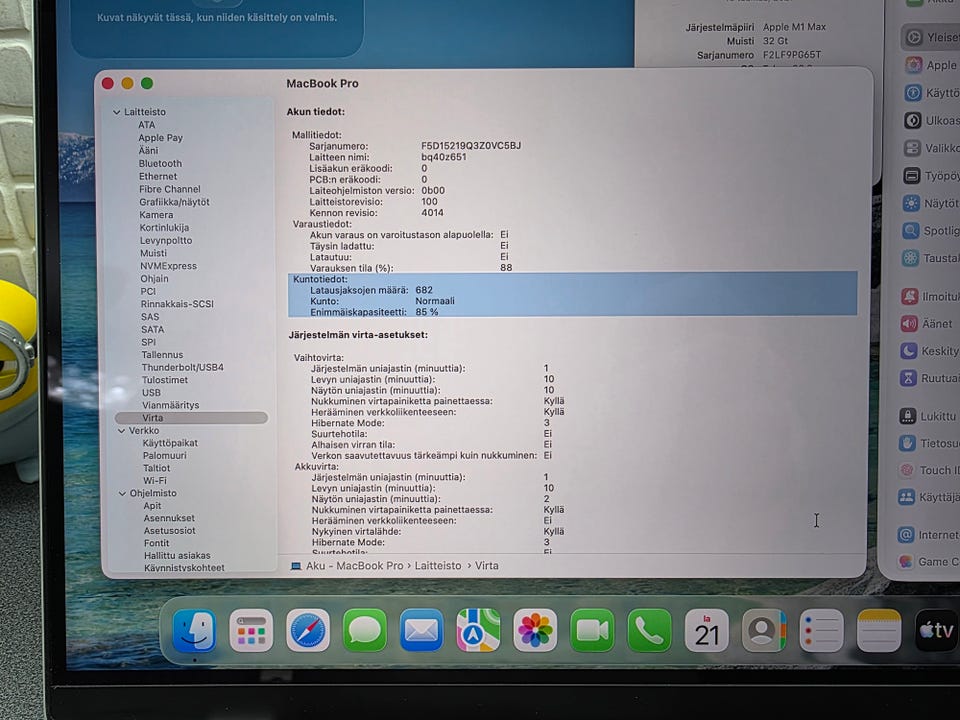Select Kamera in hardware list

coord(156,215)
